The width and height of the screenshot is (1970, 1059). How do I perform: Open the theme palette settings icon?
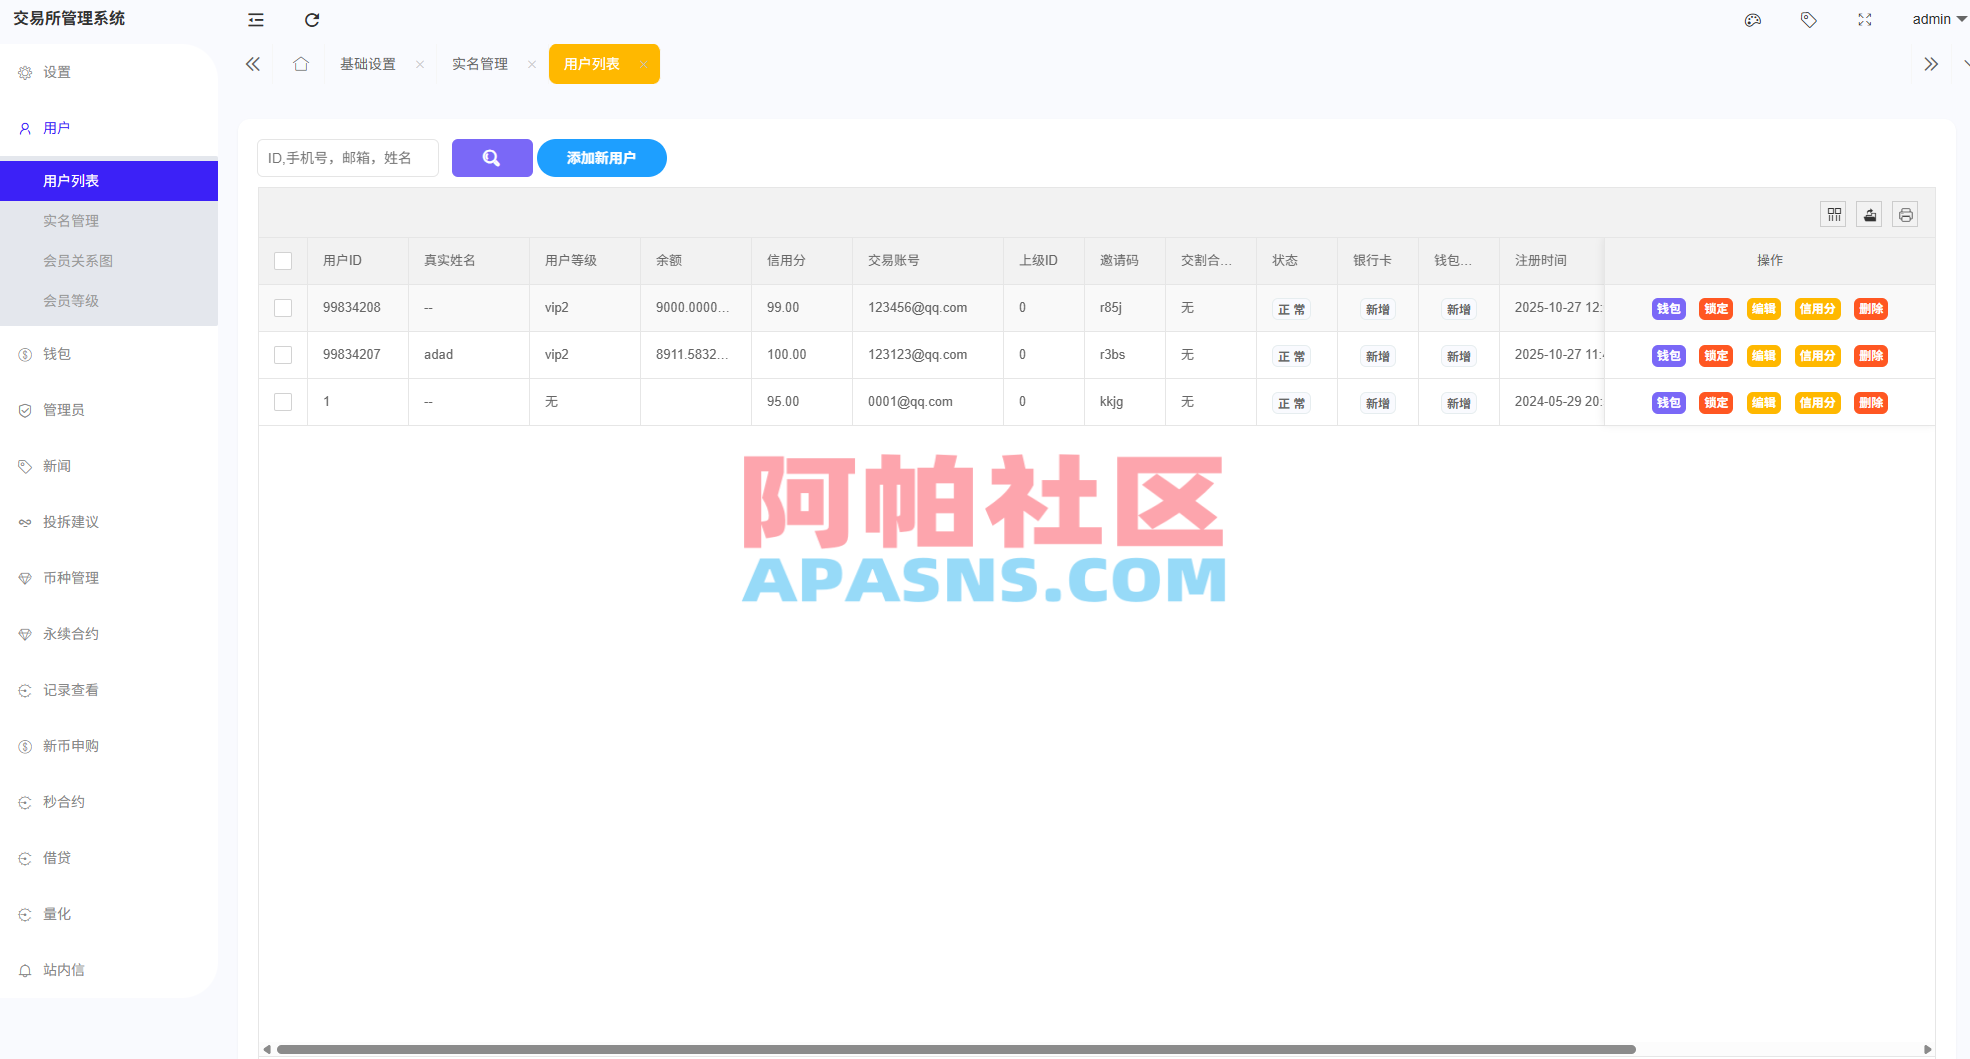(1752, 19)
